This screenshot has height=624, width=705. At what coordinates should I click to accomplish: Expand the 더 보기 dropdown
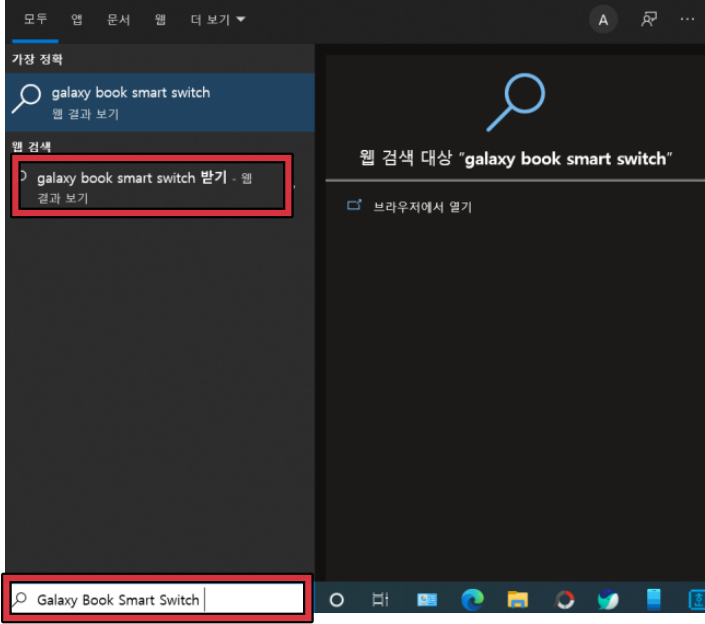click(218, 19)
